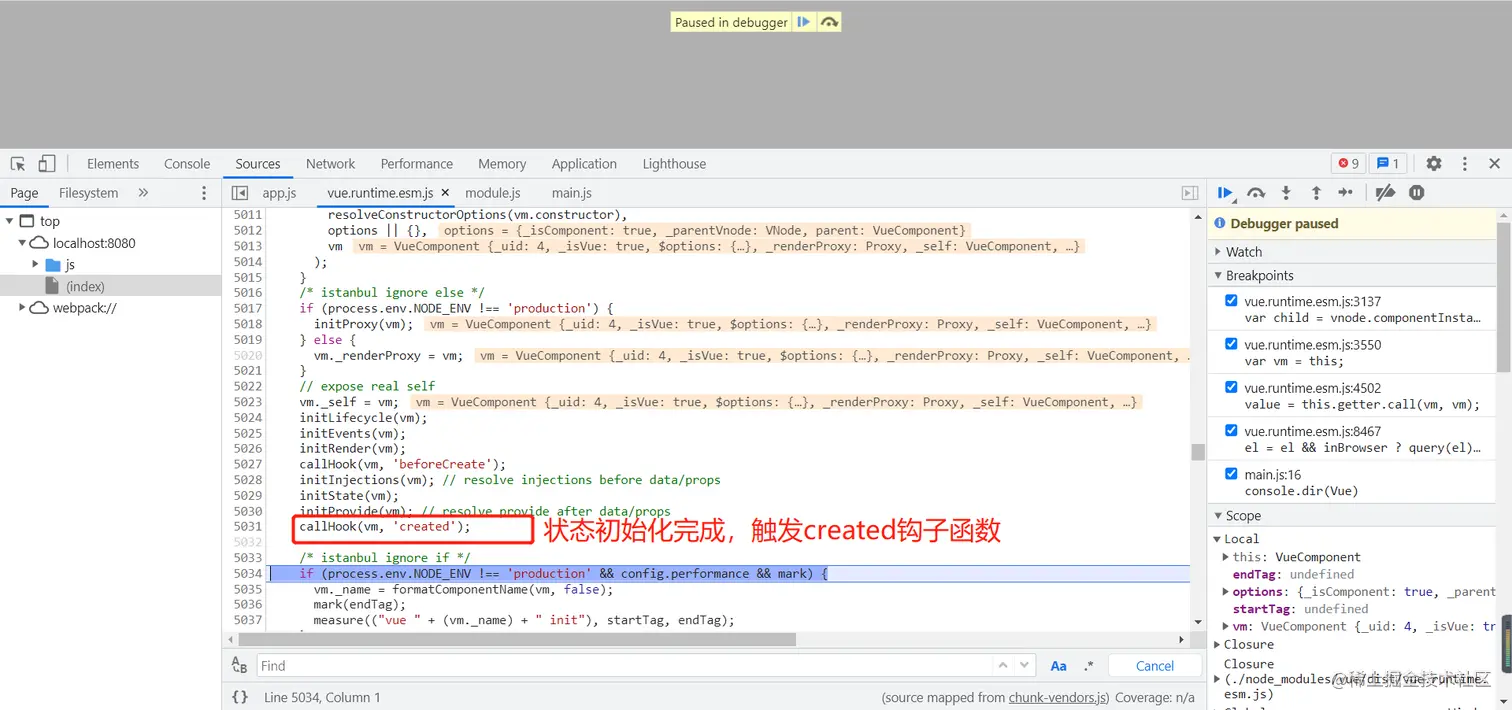Open the Lighthouse panel tab
This screenshot has width=1512, height=710.
(674, 164)
